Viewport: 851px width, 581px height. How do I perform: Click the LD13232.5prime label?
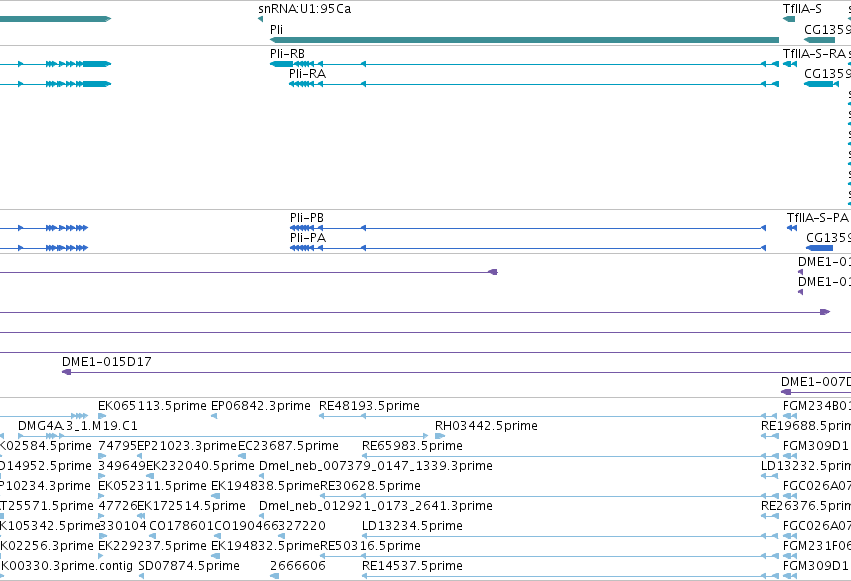tap(805, 466)
